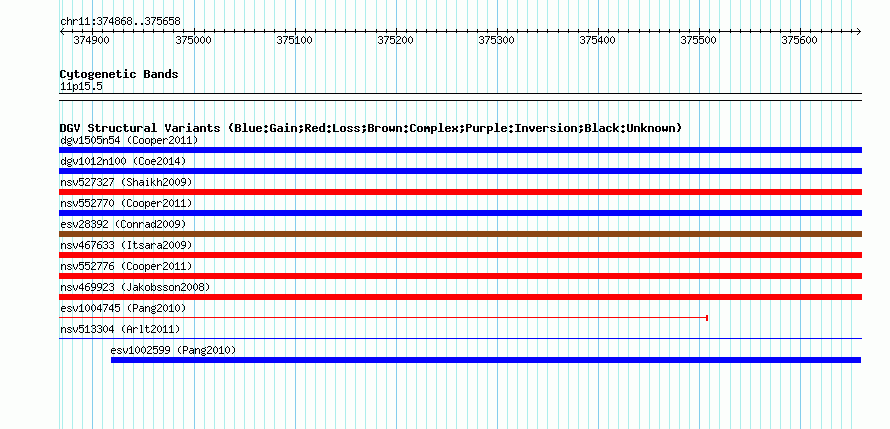Open the dgv1012n100 (Coe2014) variant label
Viewport: 890px width, 429px height.
[x=123, y=161]
